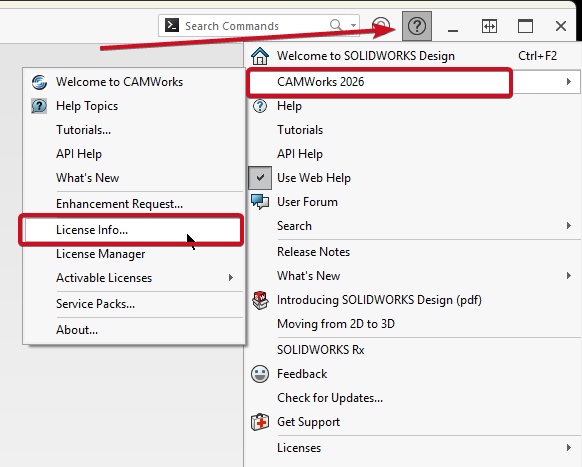Click the Ctrl+F2 shortcut text
The image size is (582, 467).
(537, 56)
